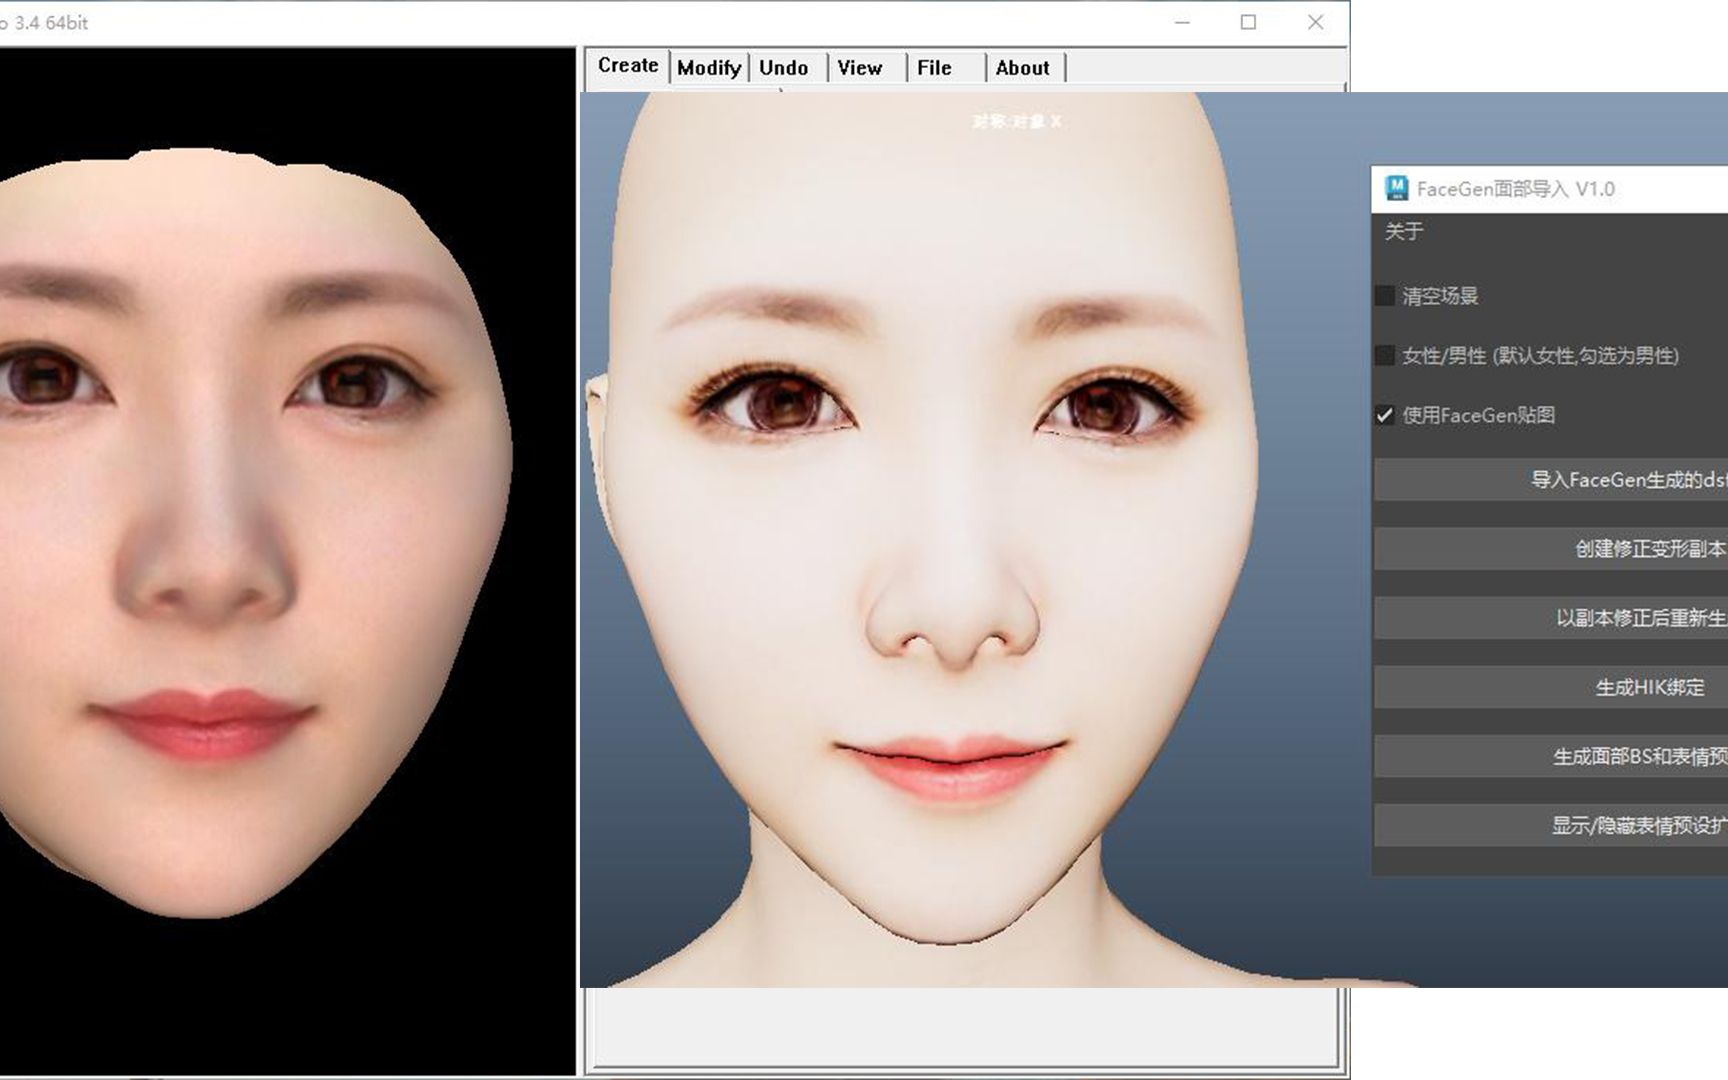Open the Create menu in FaceGen
Image resolution: width=1728 pixels, height=1080 pixels.
click(626, 65)
